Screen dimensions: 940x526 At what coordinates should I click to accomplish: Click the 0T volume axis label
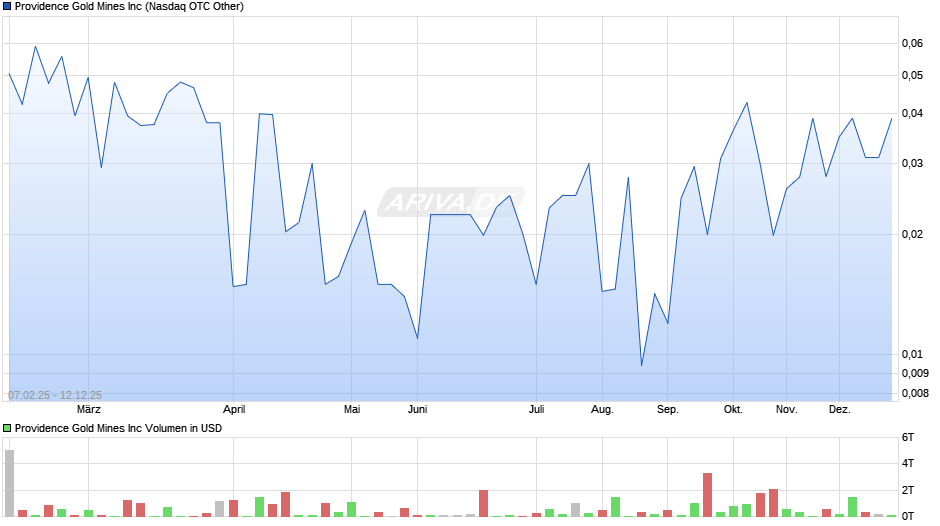pyautogui.click(x=908, y=516)
